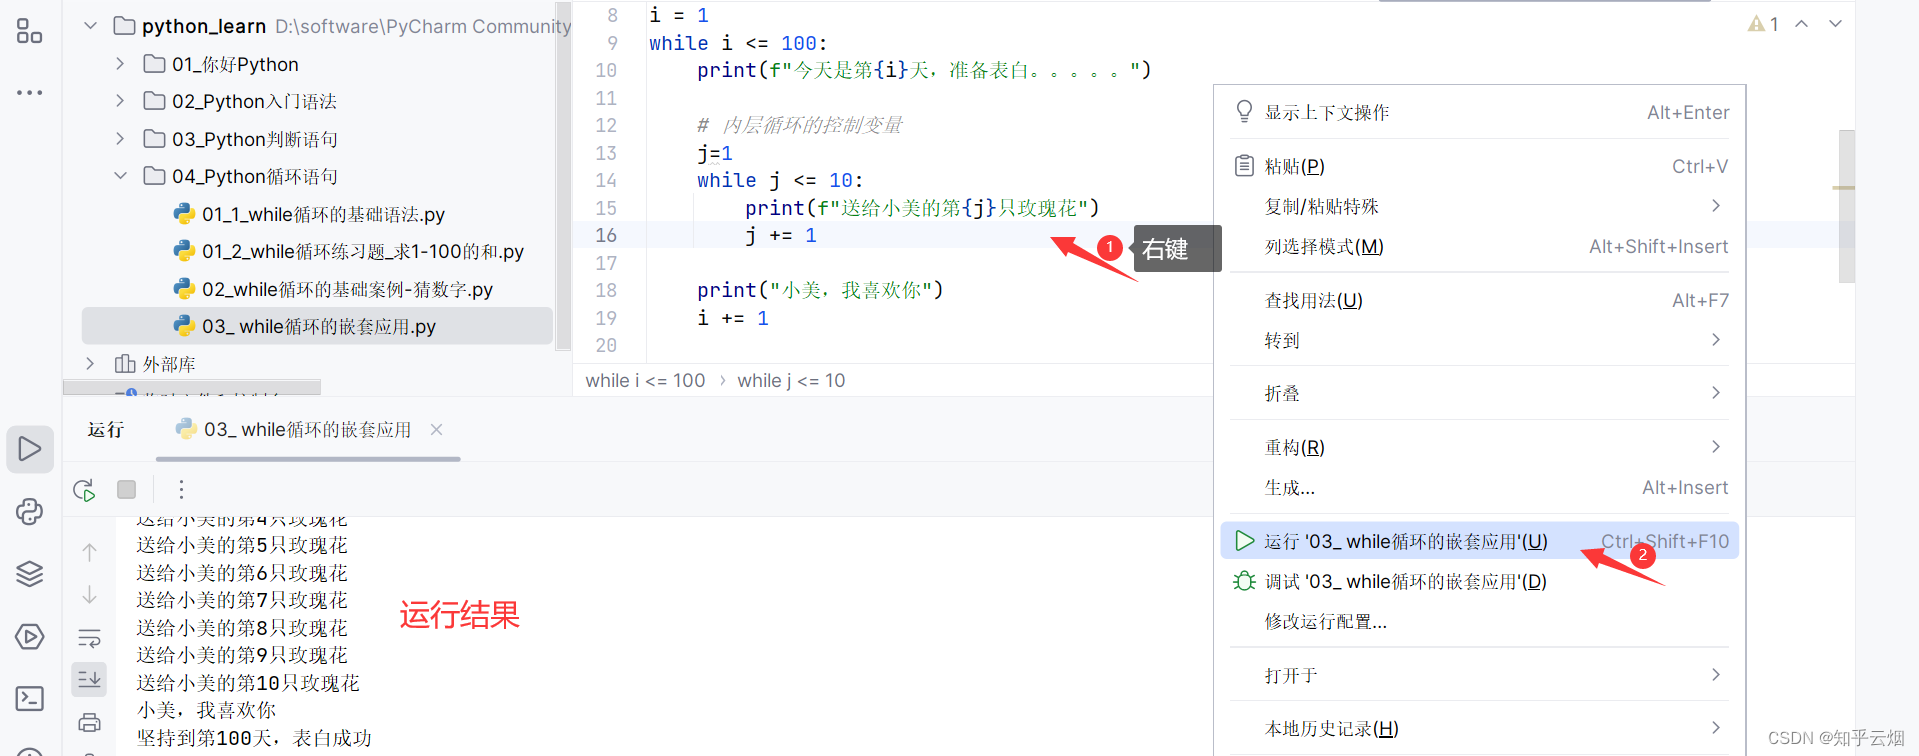Stop the running process button
The image size is (1919, 756).
coord(126,489)
